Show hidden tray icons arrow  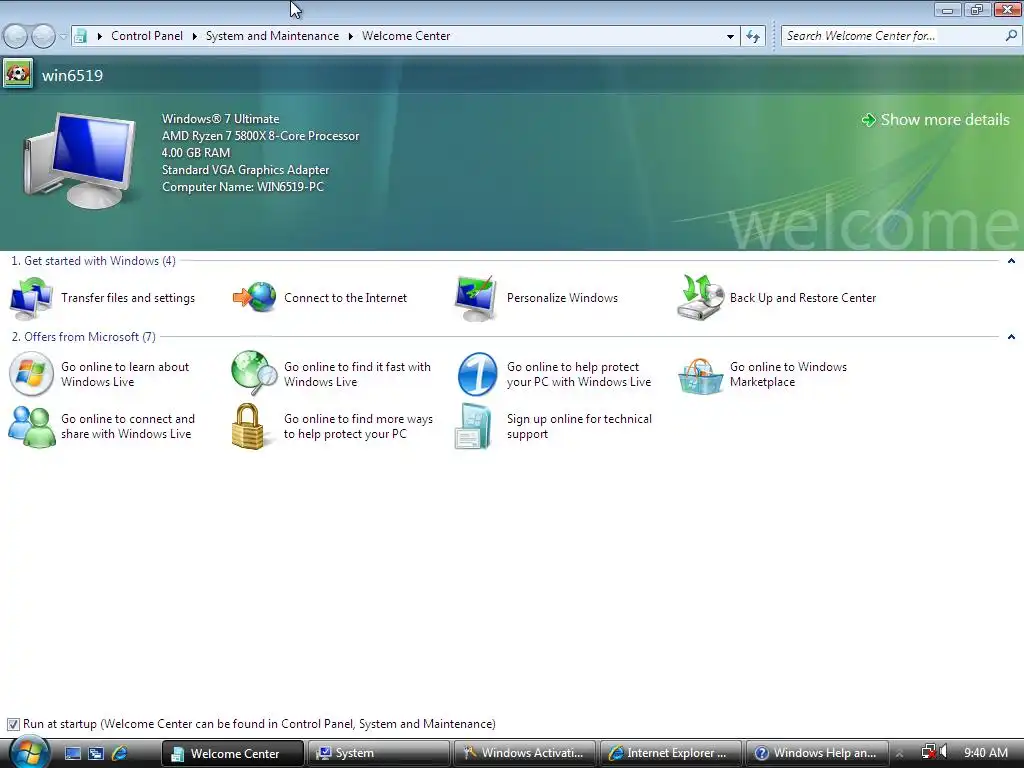pyautogui.click(x=900, y=753)
